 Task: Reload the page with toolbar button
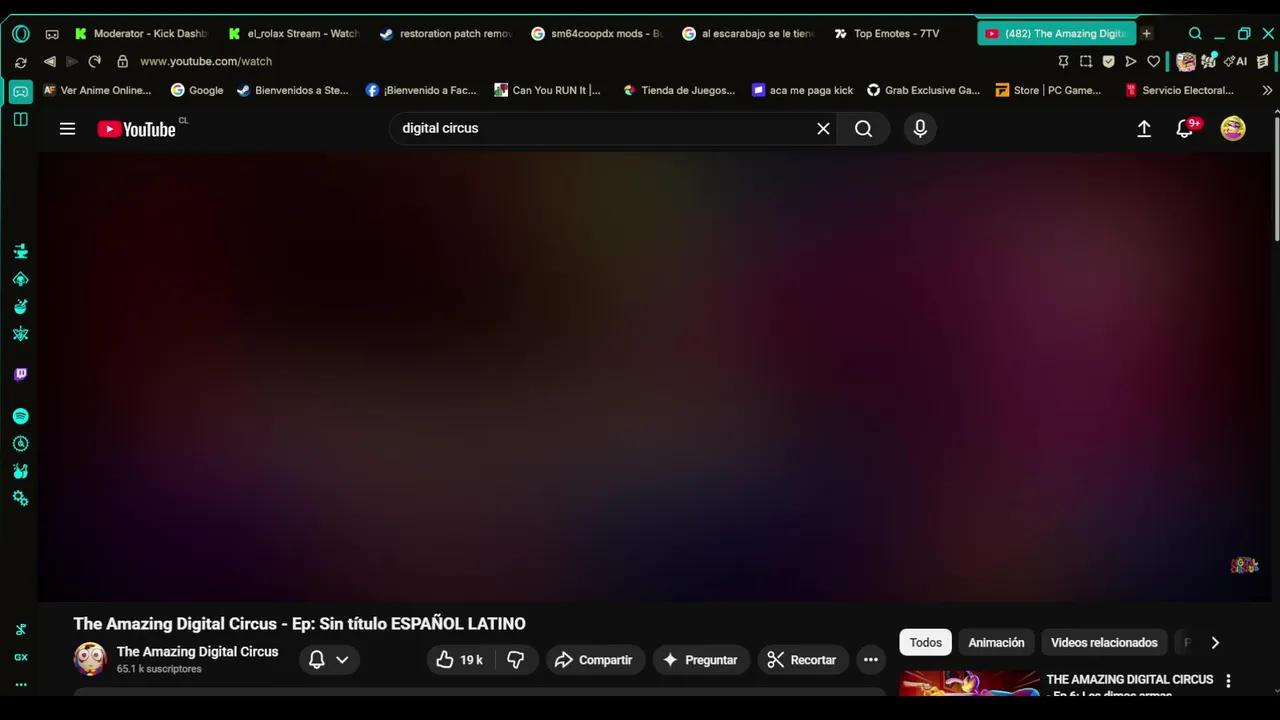94,62
